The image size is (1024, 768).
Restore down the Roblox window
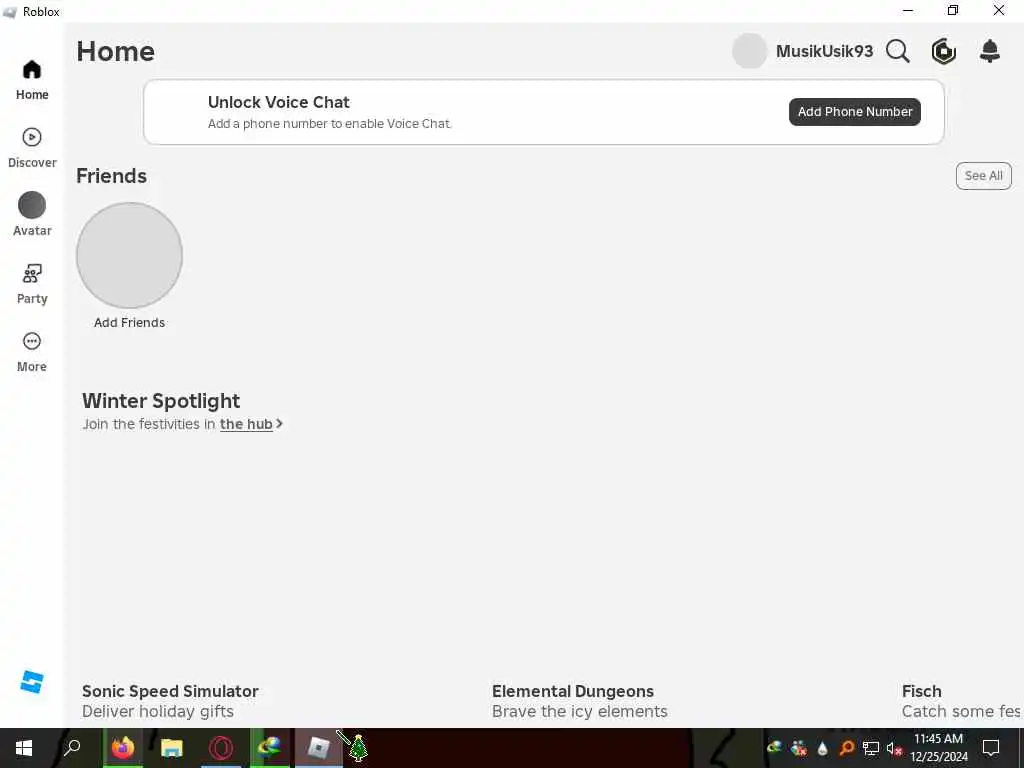[953, 10]
